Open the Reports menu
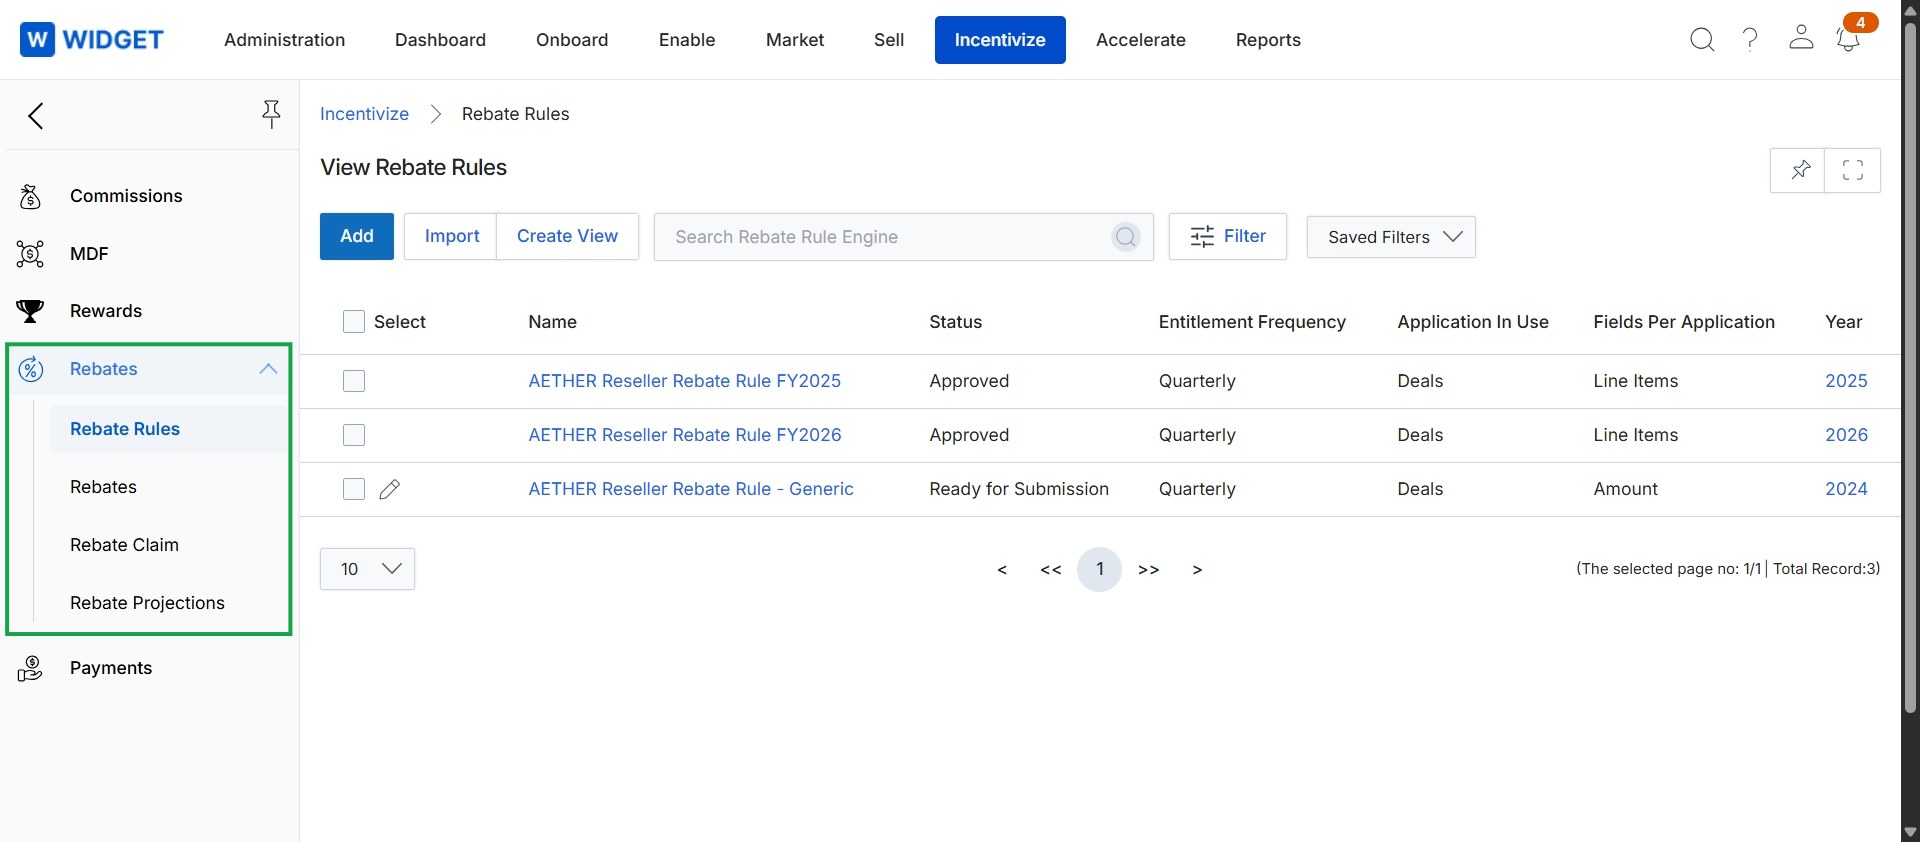Screen dimensions: 1920x842 pyautogui.click(x=1268, y=40)
